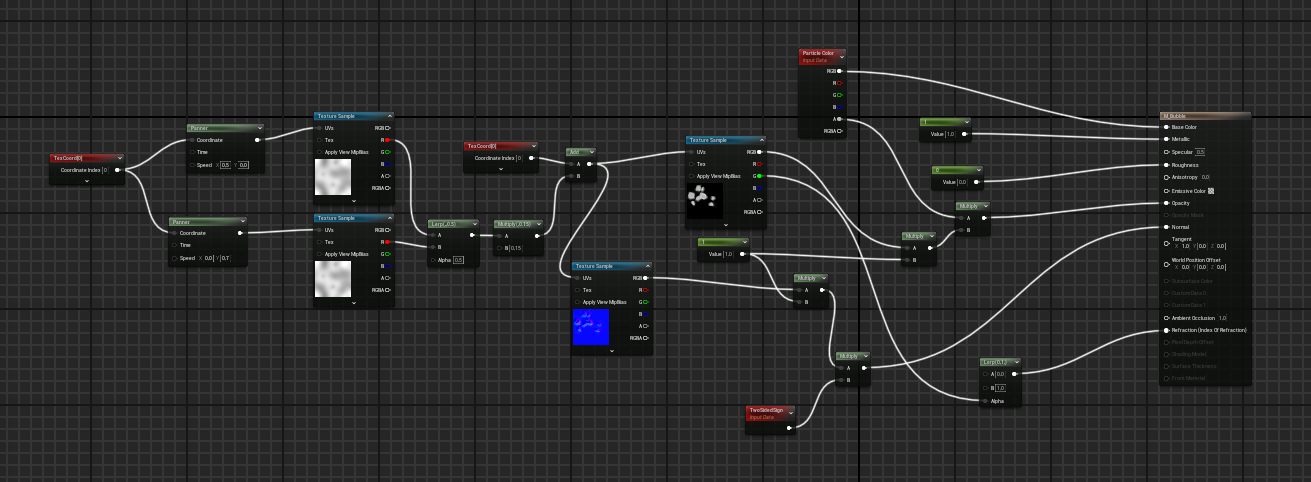Click the Alpha value field on Lerp(,,0.5)

pos(458,260)
